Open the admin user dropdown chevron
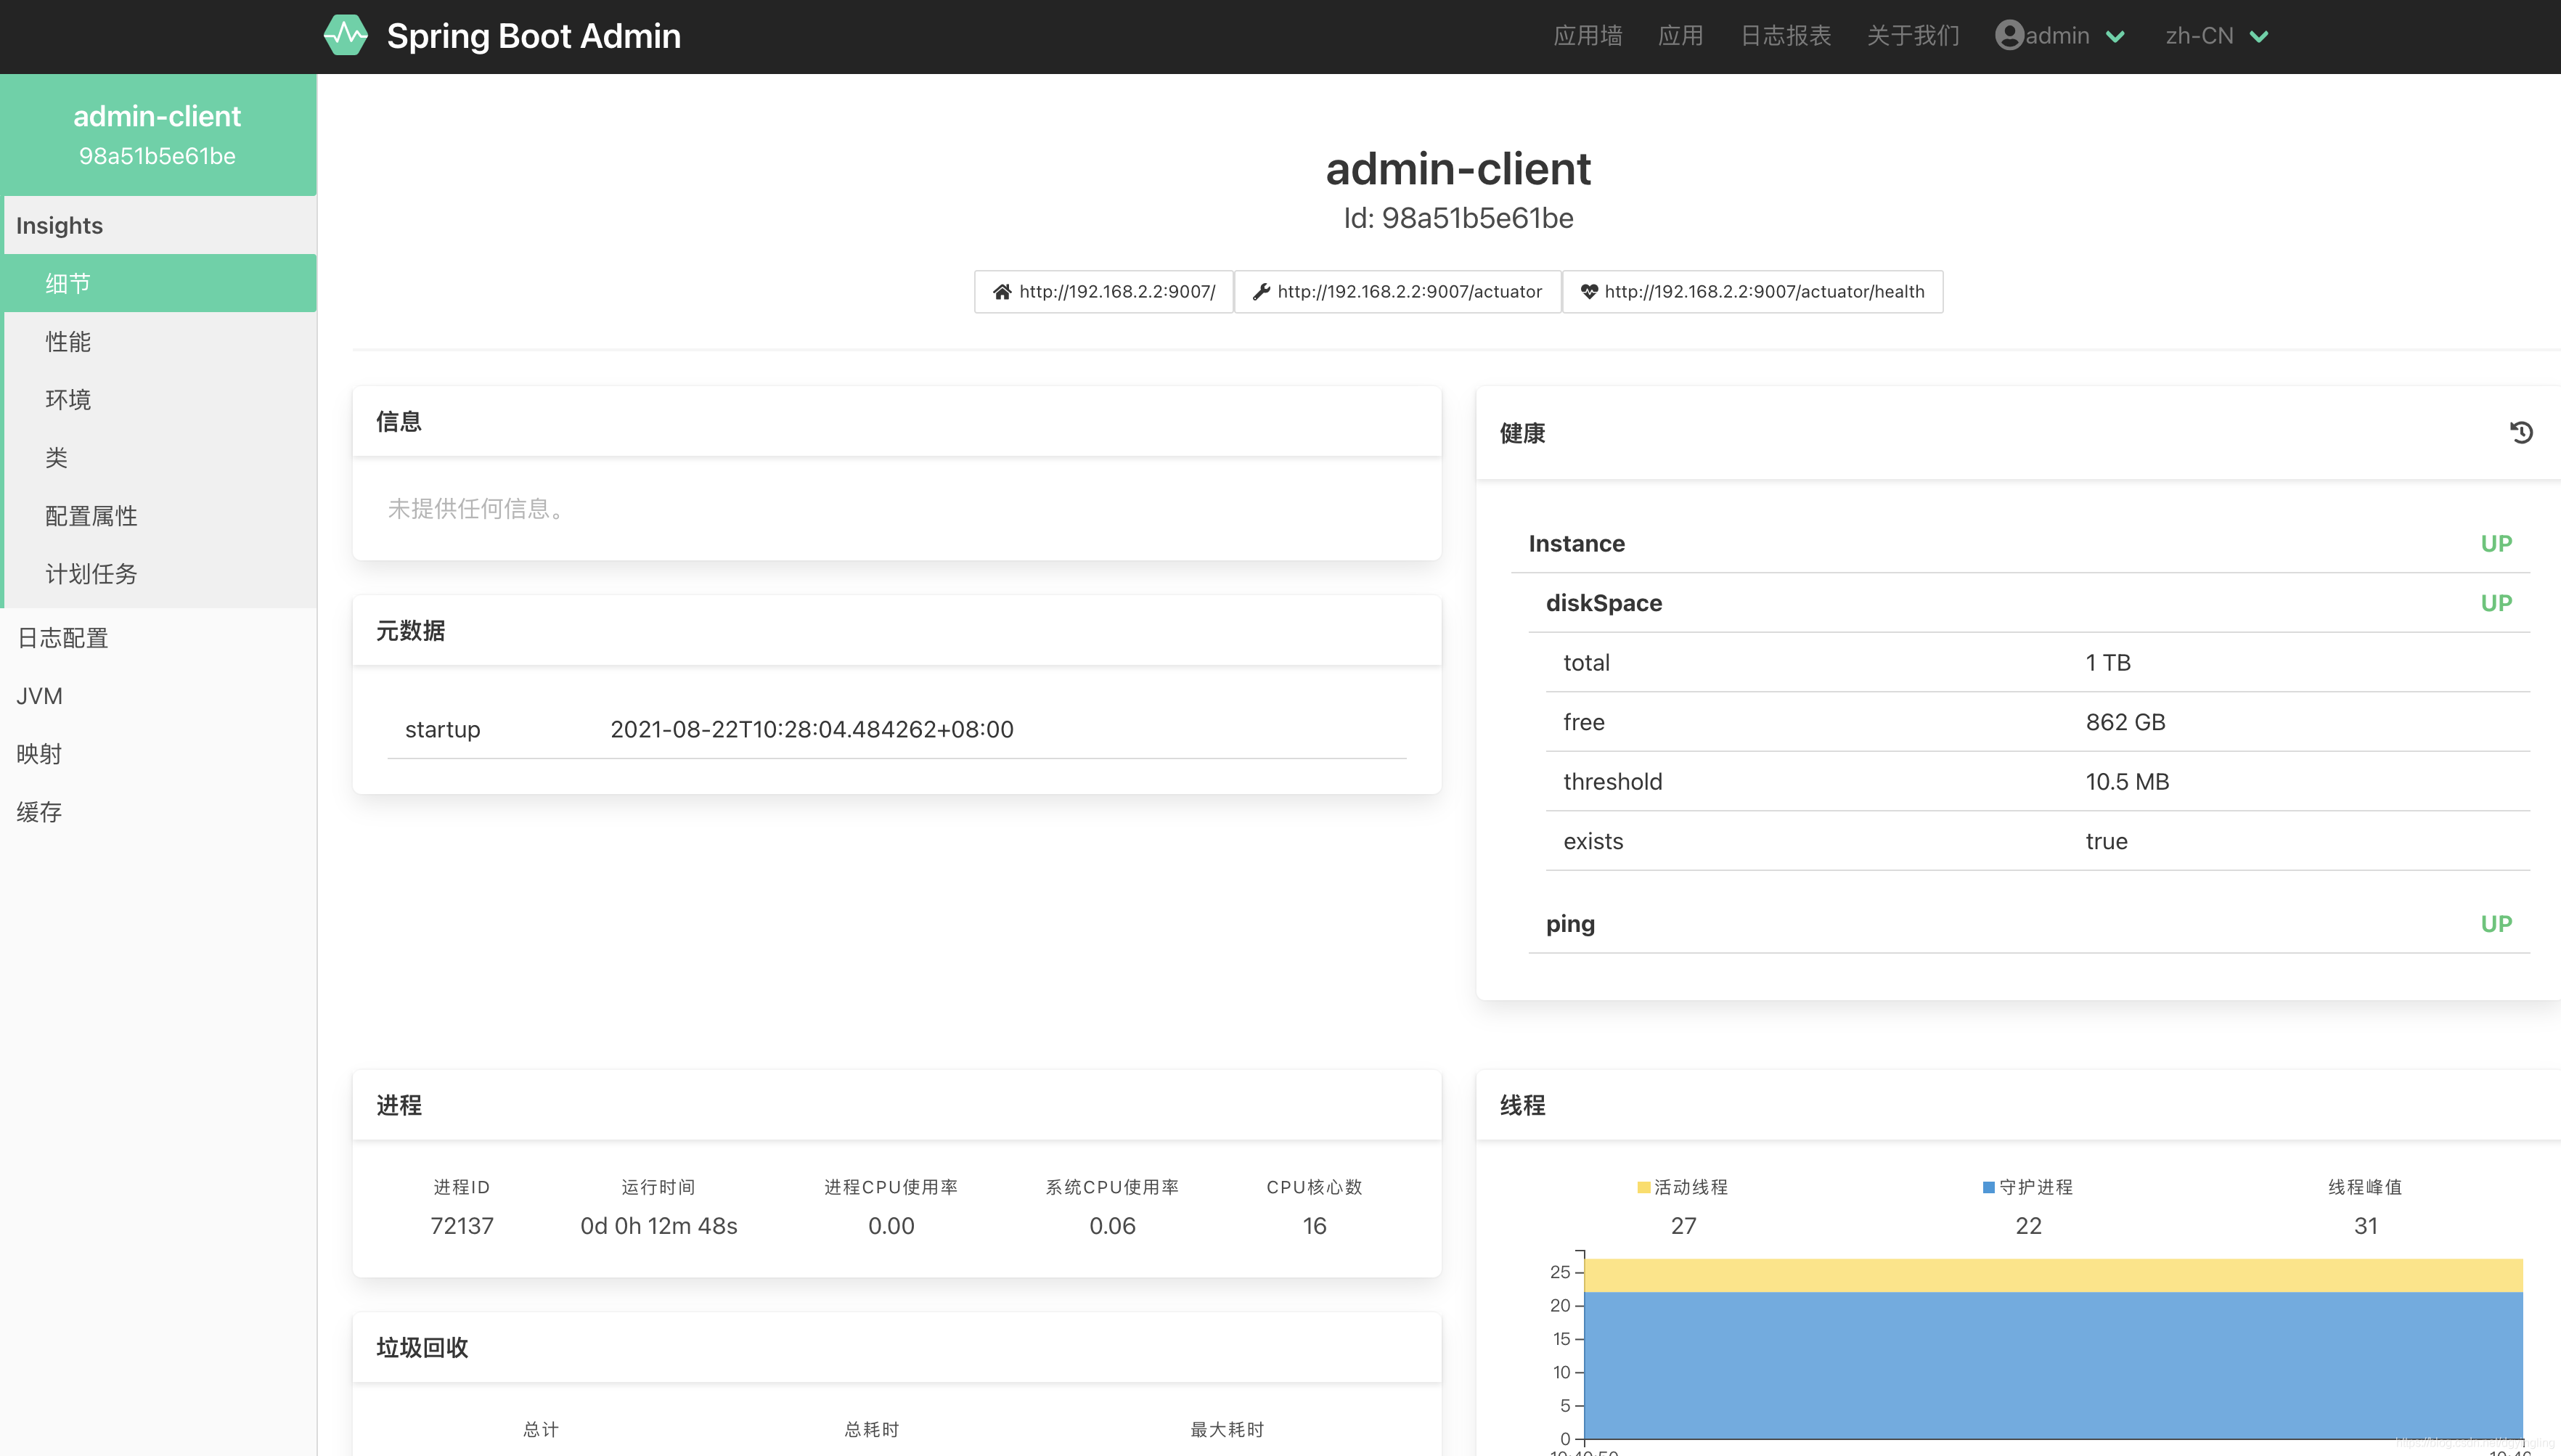The width and height of the screenshot is (2561, 1456). [2115, 37]
